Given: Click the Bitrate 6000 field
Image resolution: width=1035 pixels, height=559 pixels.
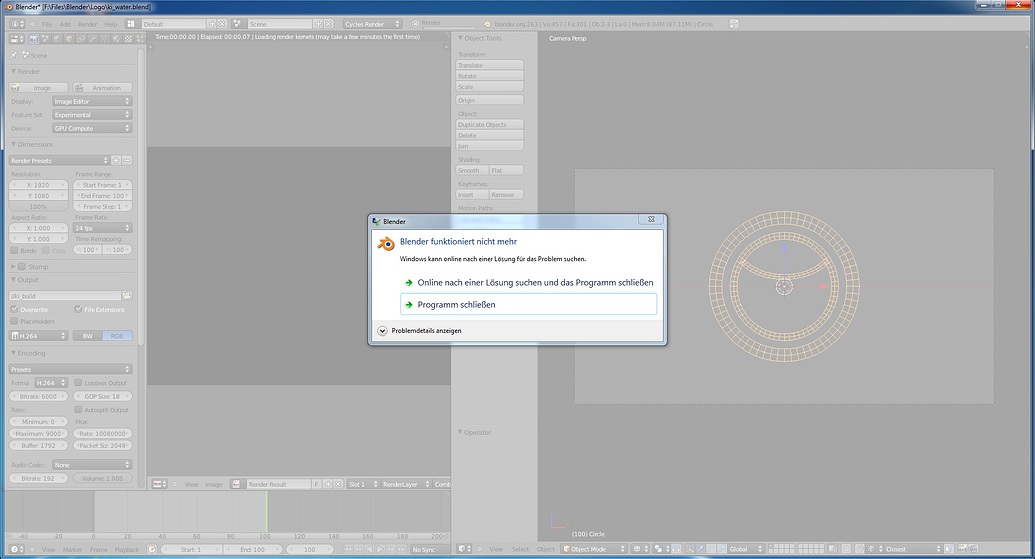Looking at the screenshot, I should (38, 397).
